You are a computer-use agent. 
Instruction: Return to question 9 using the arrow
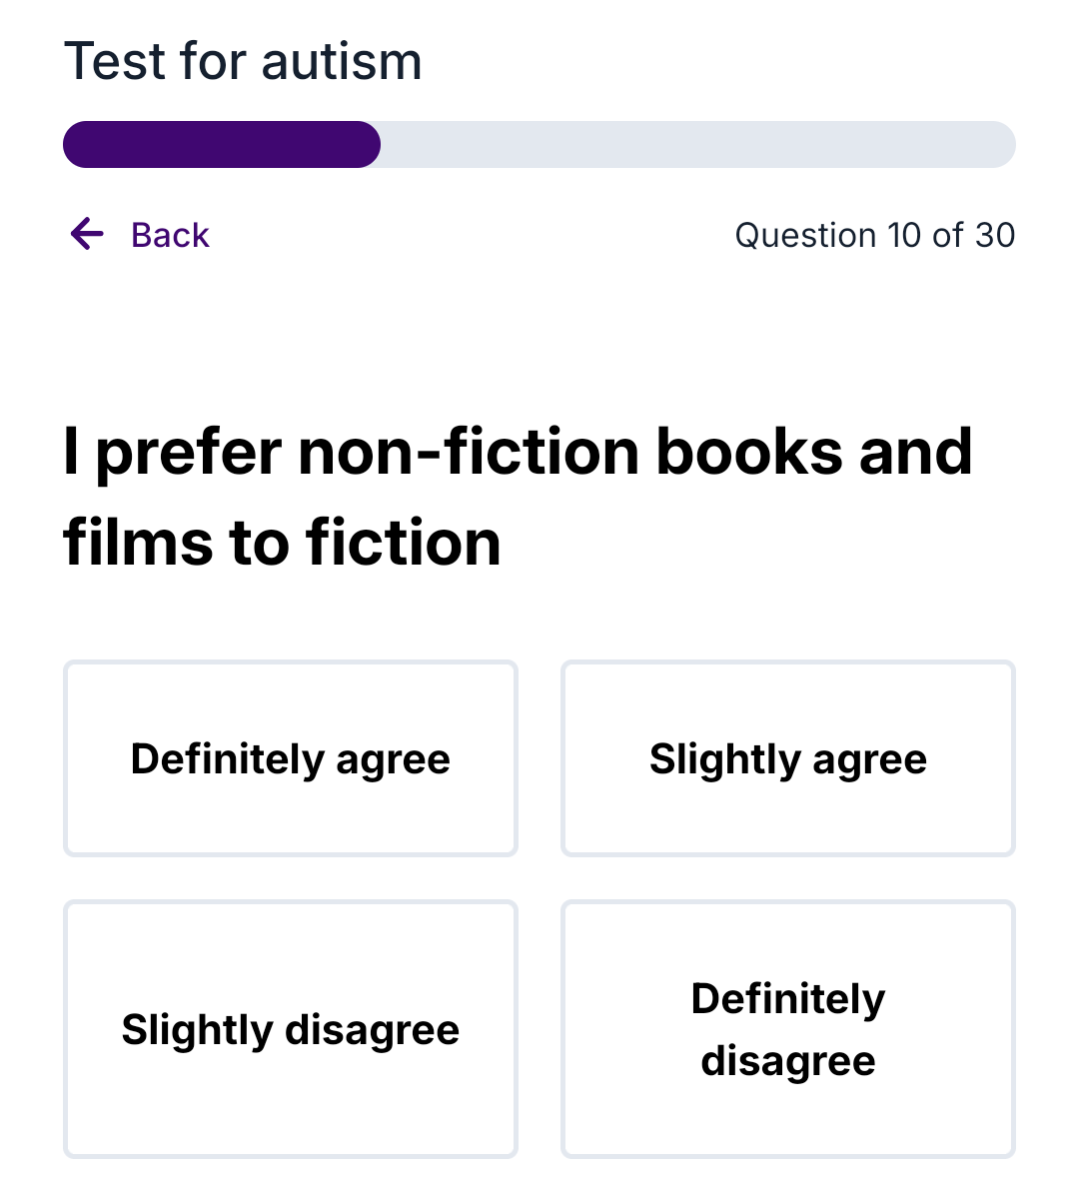click(x=87, y=234)
